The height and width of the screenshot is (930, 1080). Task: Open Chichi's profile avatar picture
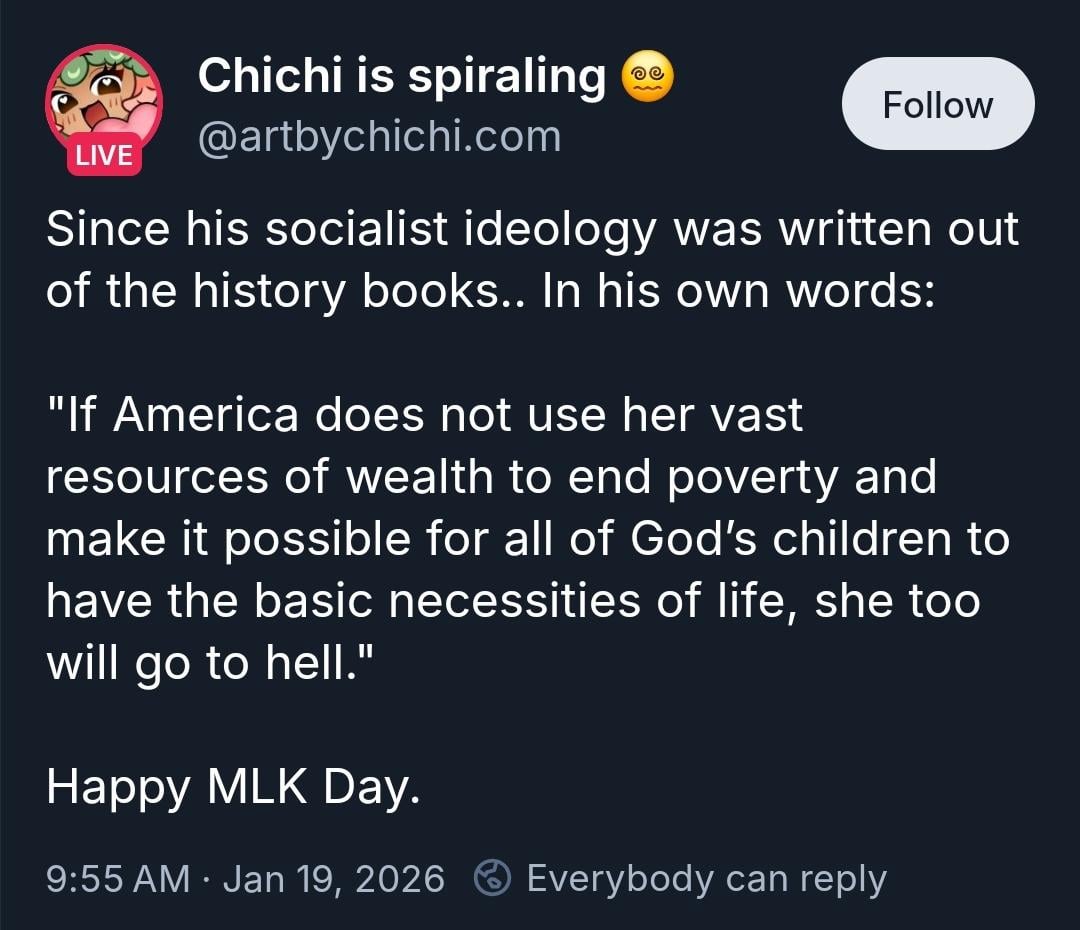tap(103, 100)
